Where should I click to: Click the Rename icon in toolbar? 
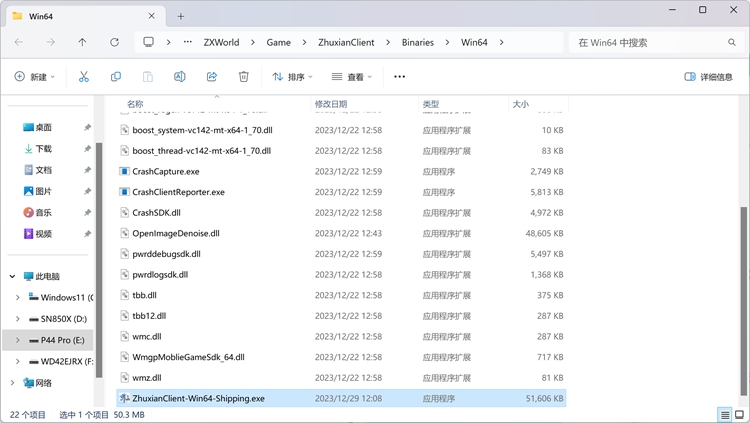tap(180, 77)
